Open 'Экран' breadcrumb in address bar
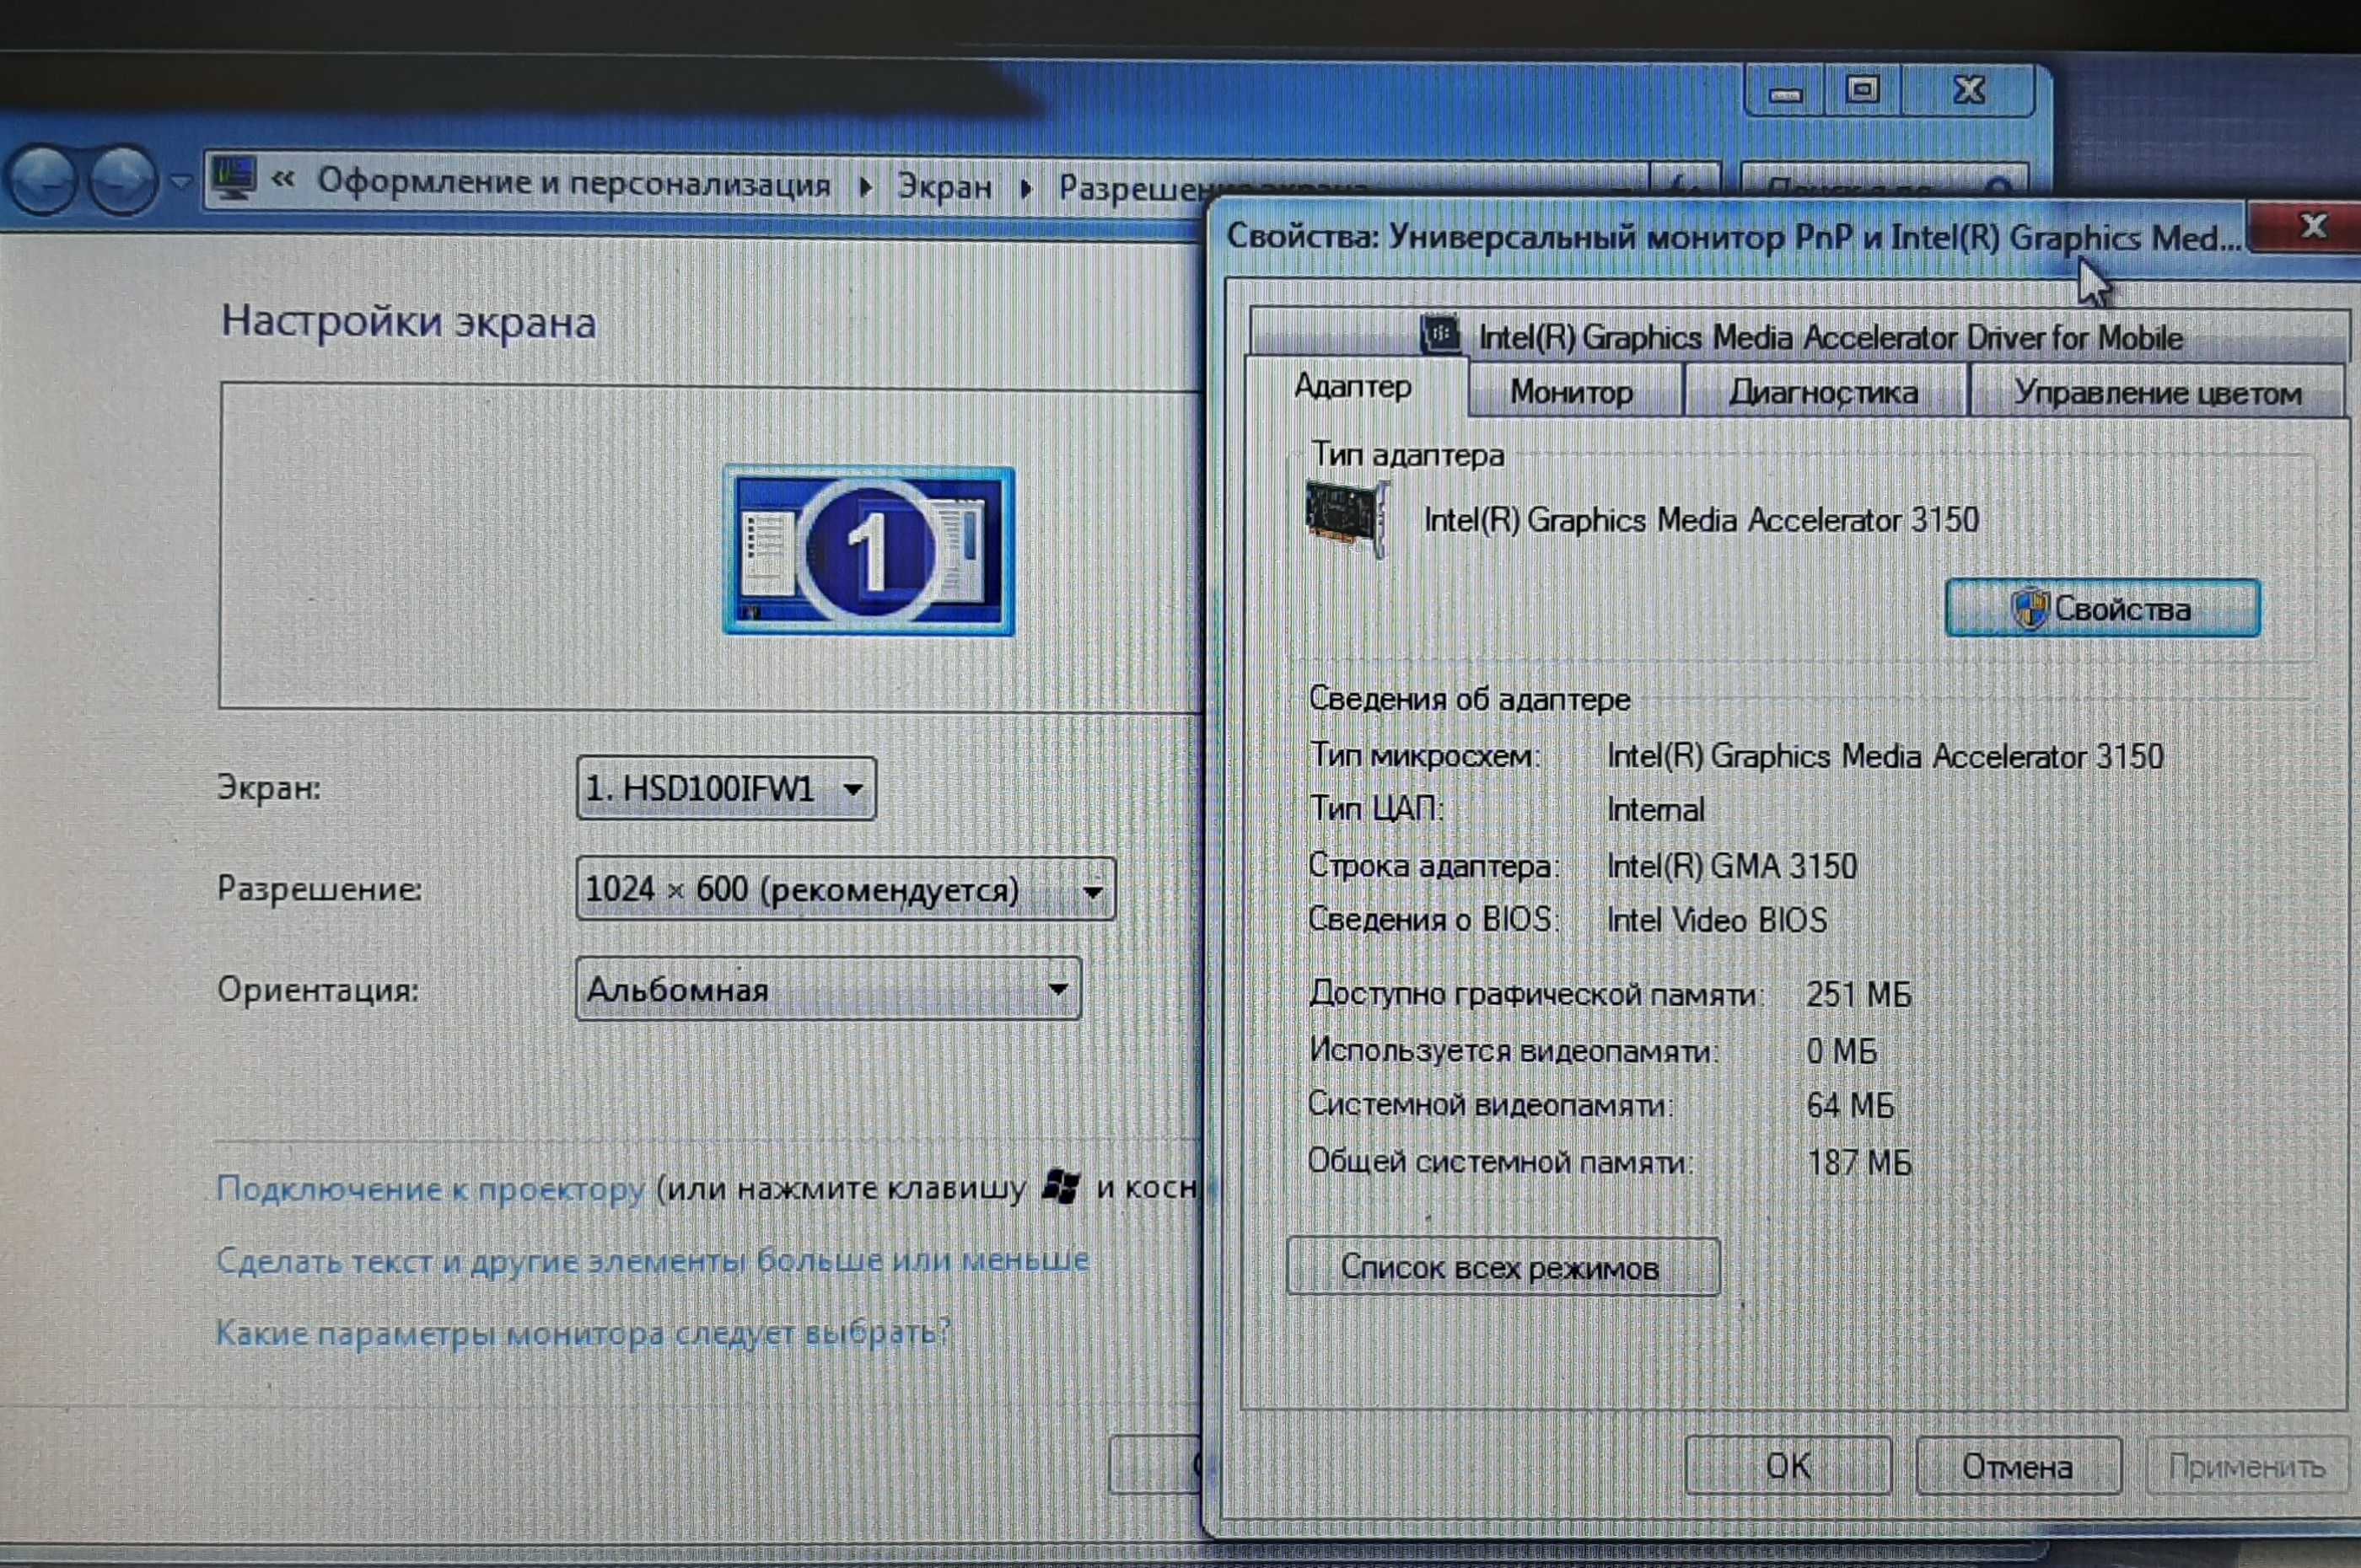 coord(944,186)
